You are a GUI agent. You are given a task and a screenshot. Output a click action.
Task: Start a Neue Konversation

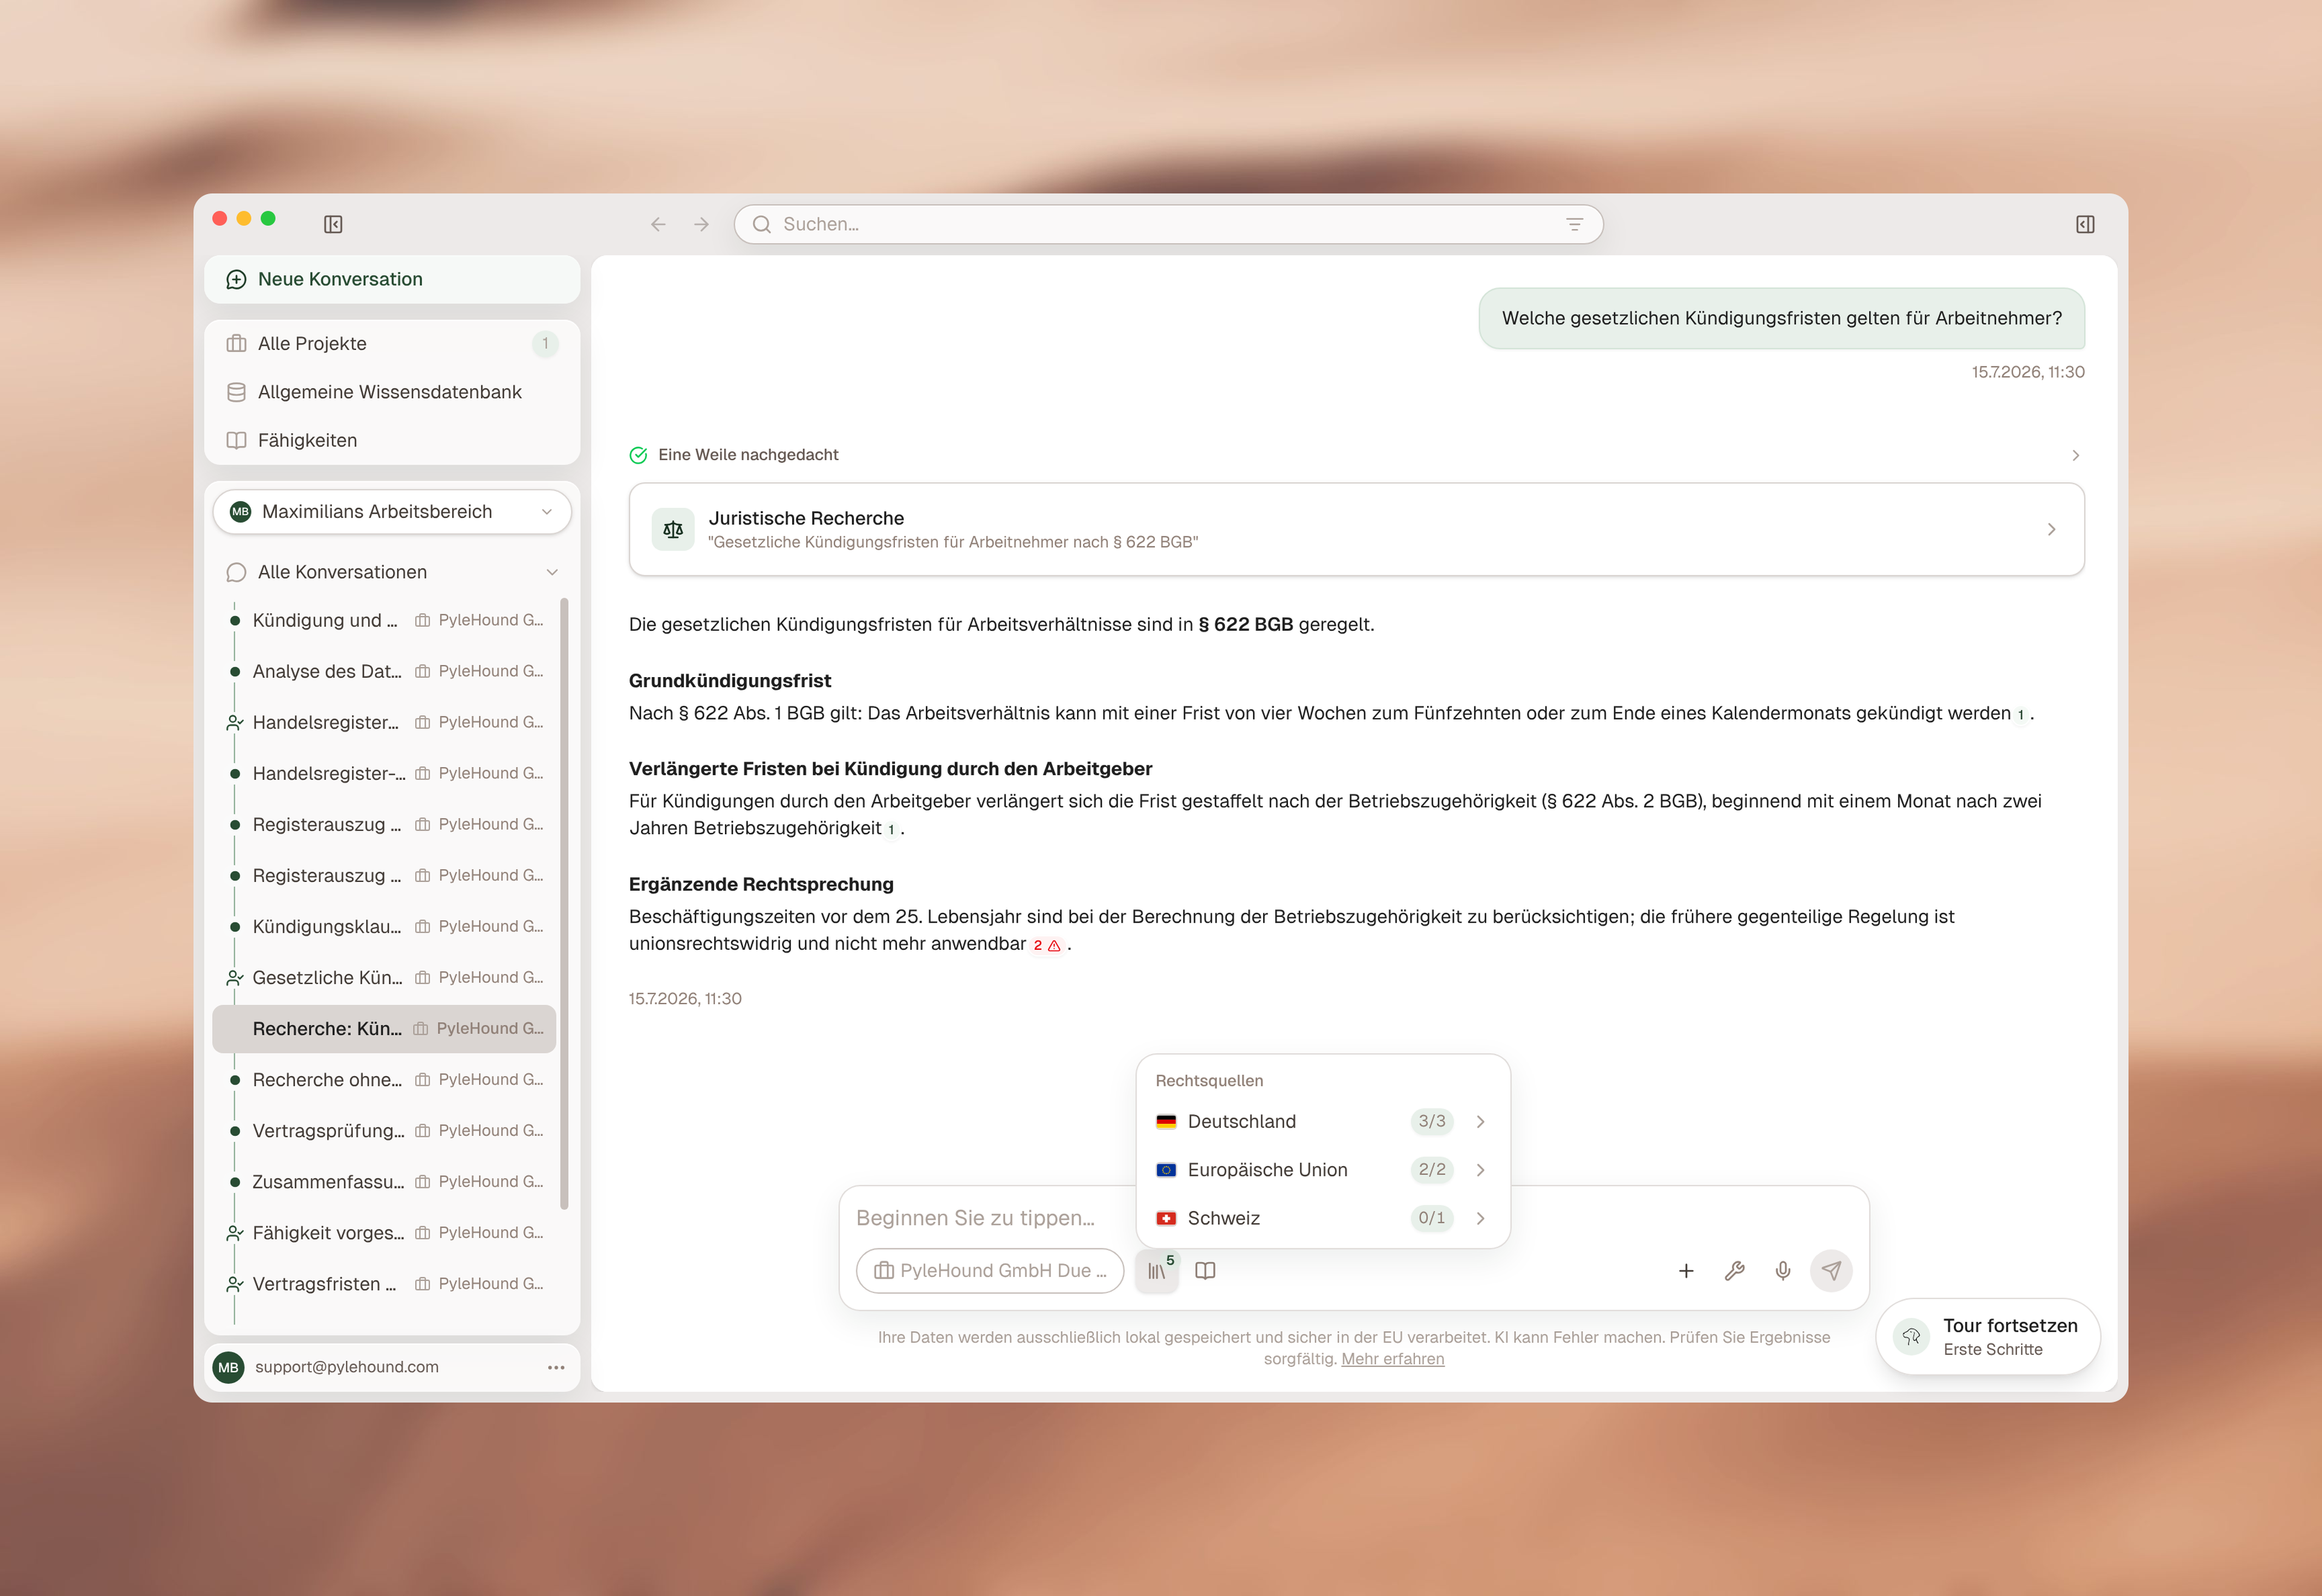(x=392, y=279)
